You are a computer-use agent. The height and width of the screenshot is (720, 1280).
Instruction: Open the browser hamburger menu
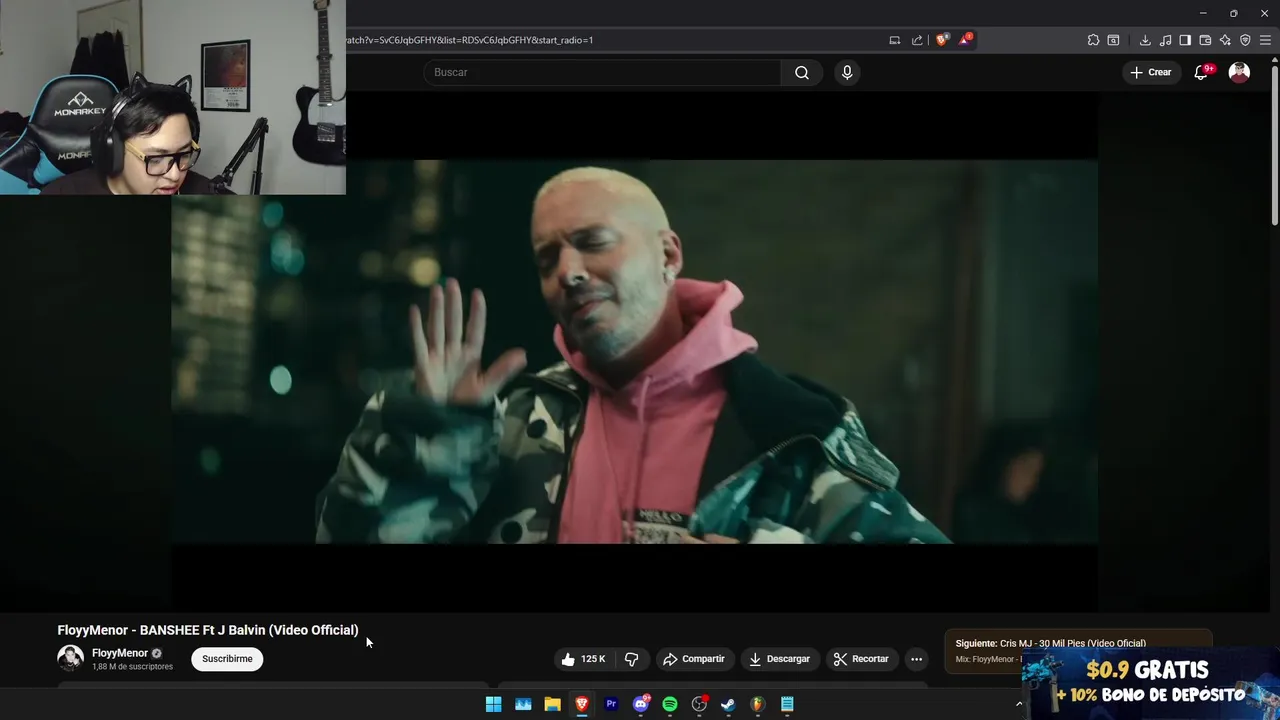click(x=1265, y=40)
